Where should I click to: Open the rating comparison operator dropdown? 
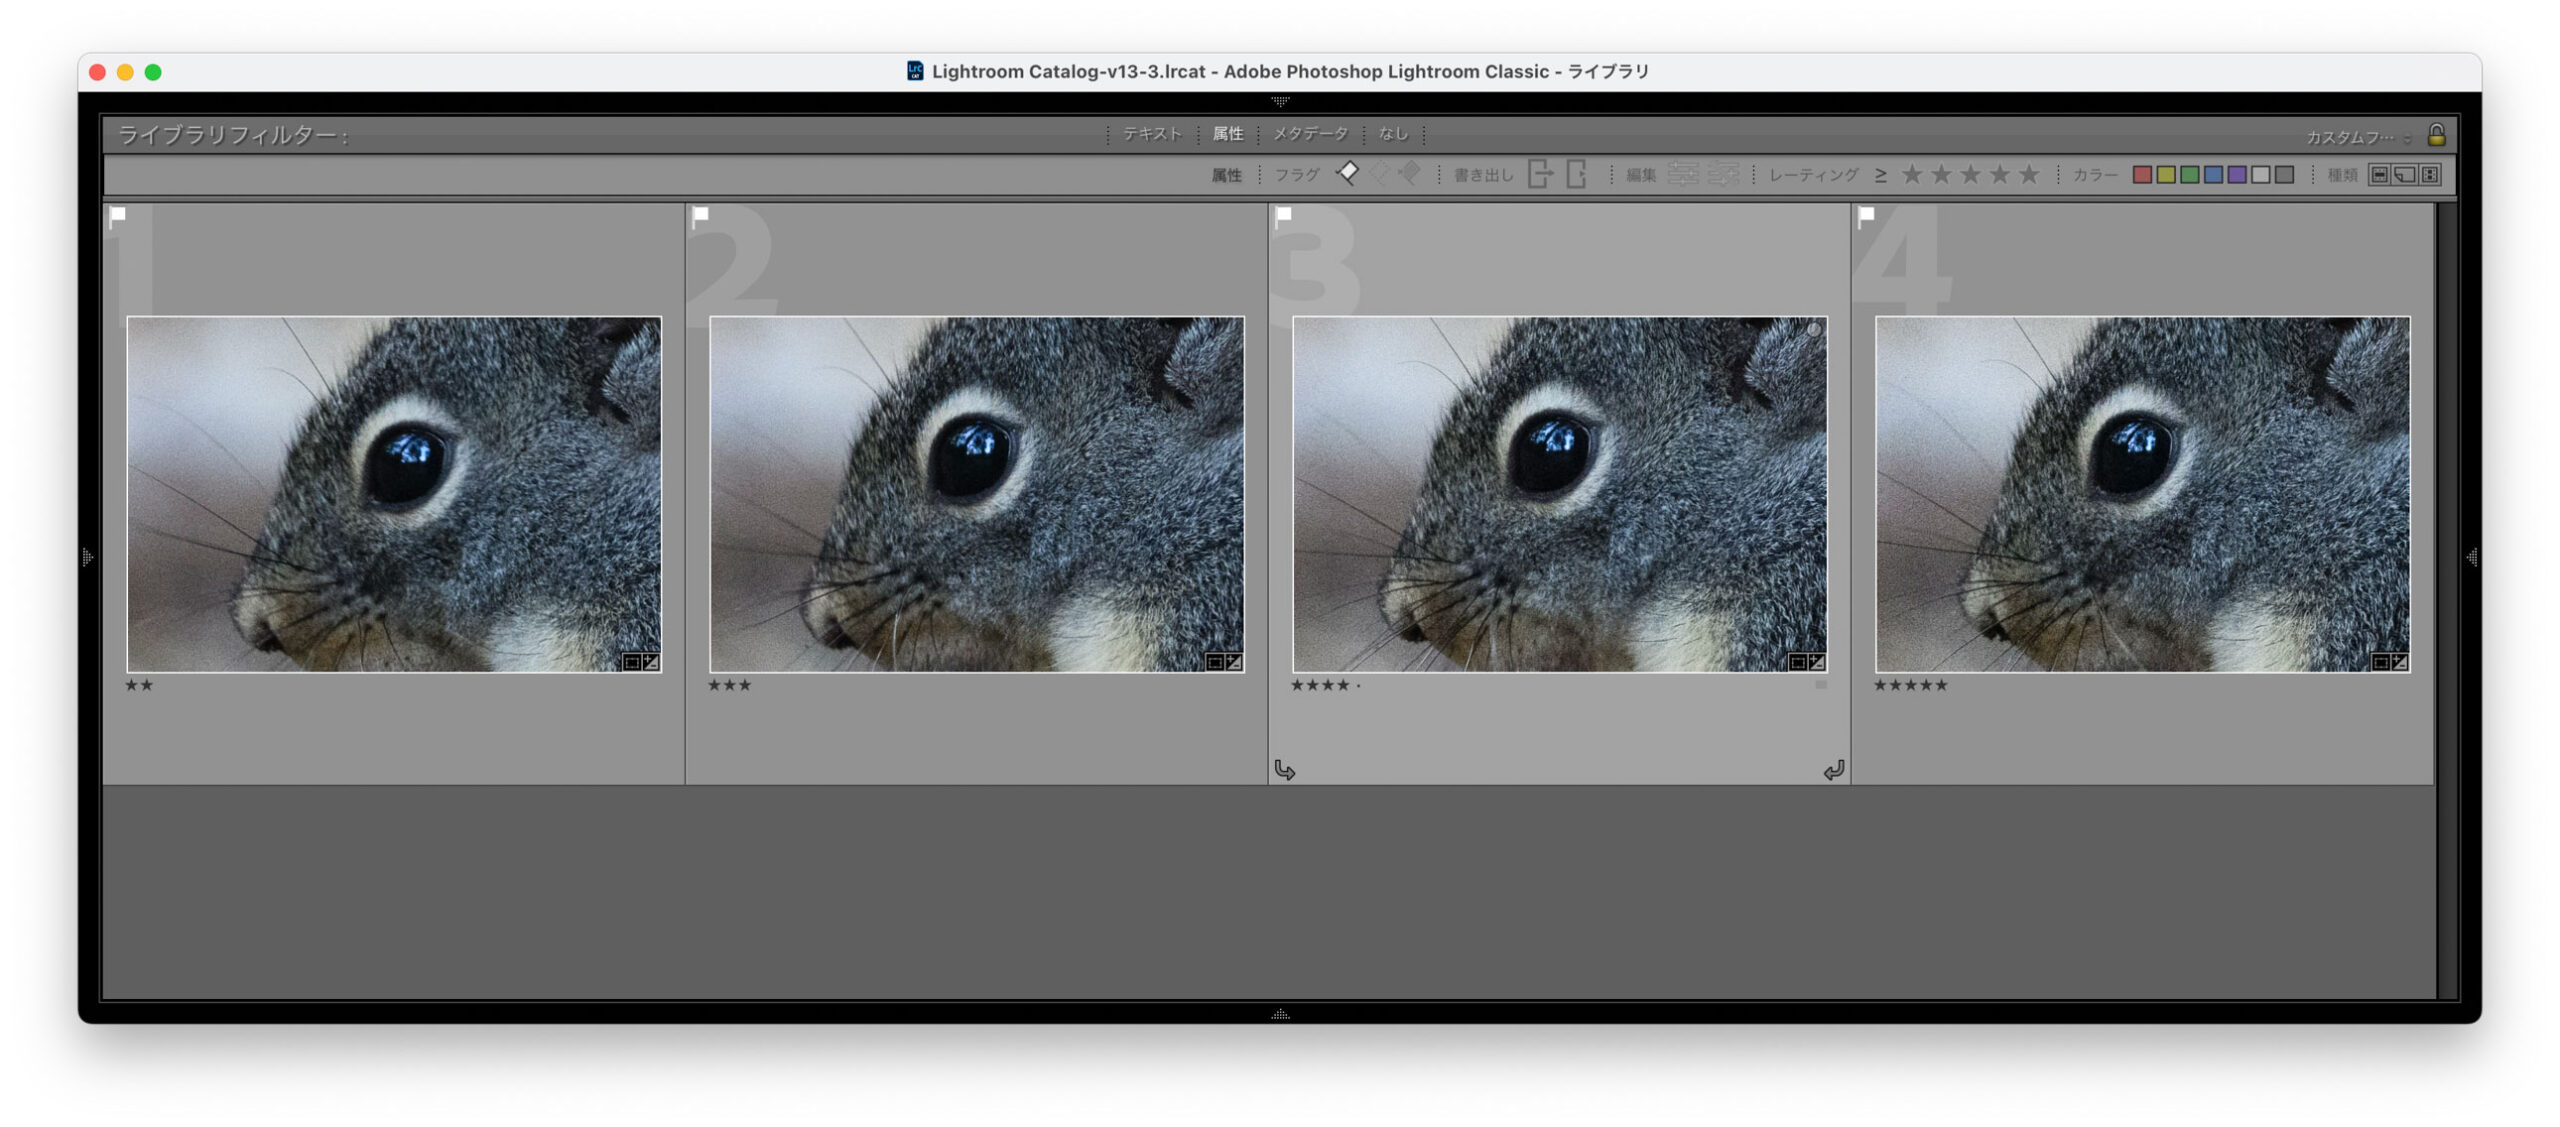pos(1880,175)
